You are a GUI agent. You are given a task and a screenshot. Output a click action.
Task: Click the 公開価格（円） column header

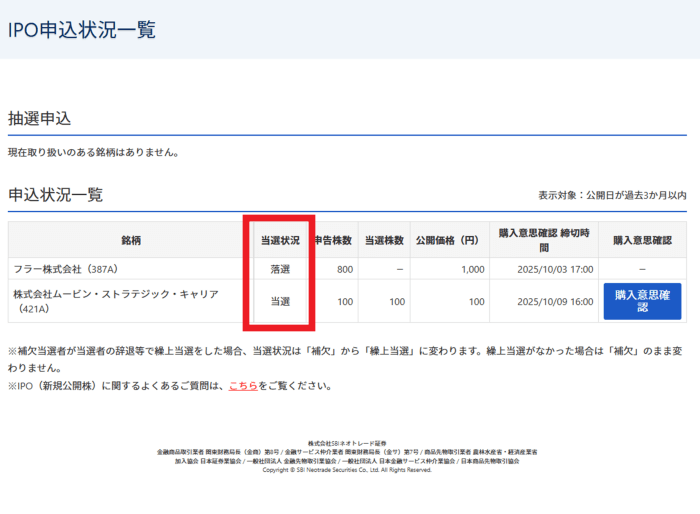449,240
